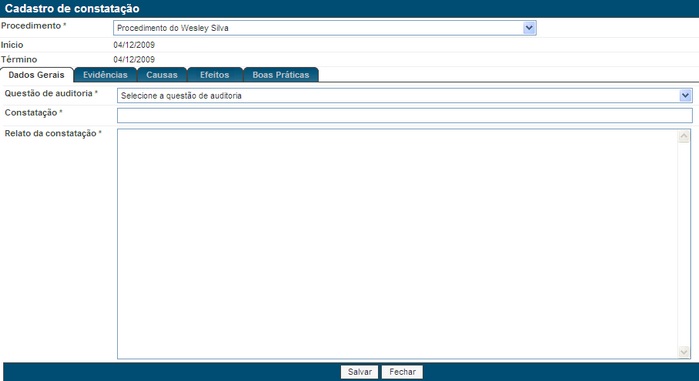Click the textarea scrollbar up arrow
The image size is (699, 381).
click(684, 136)
